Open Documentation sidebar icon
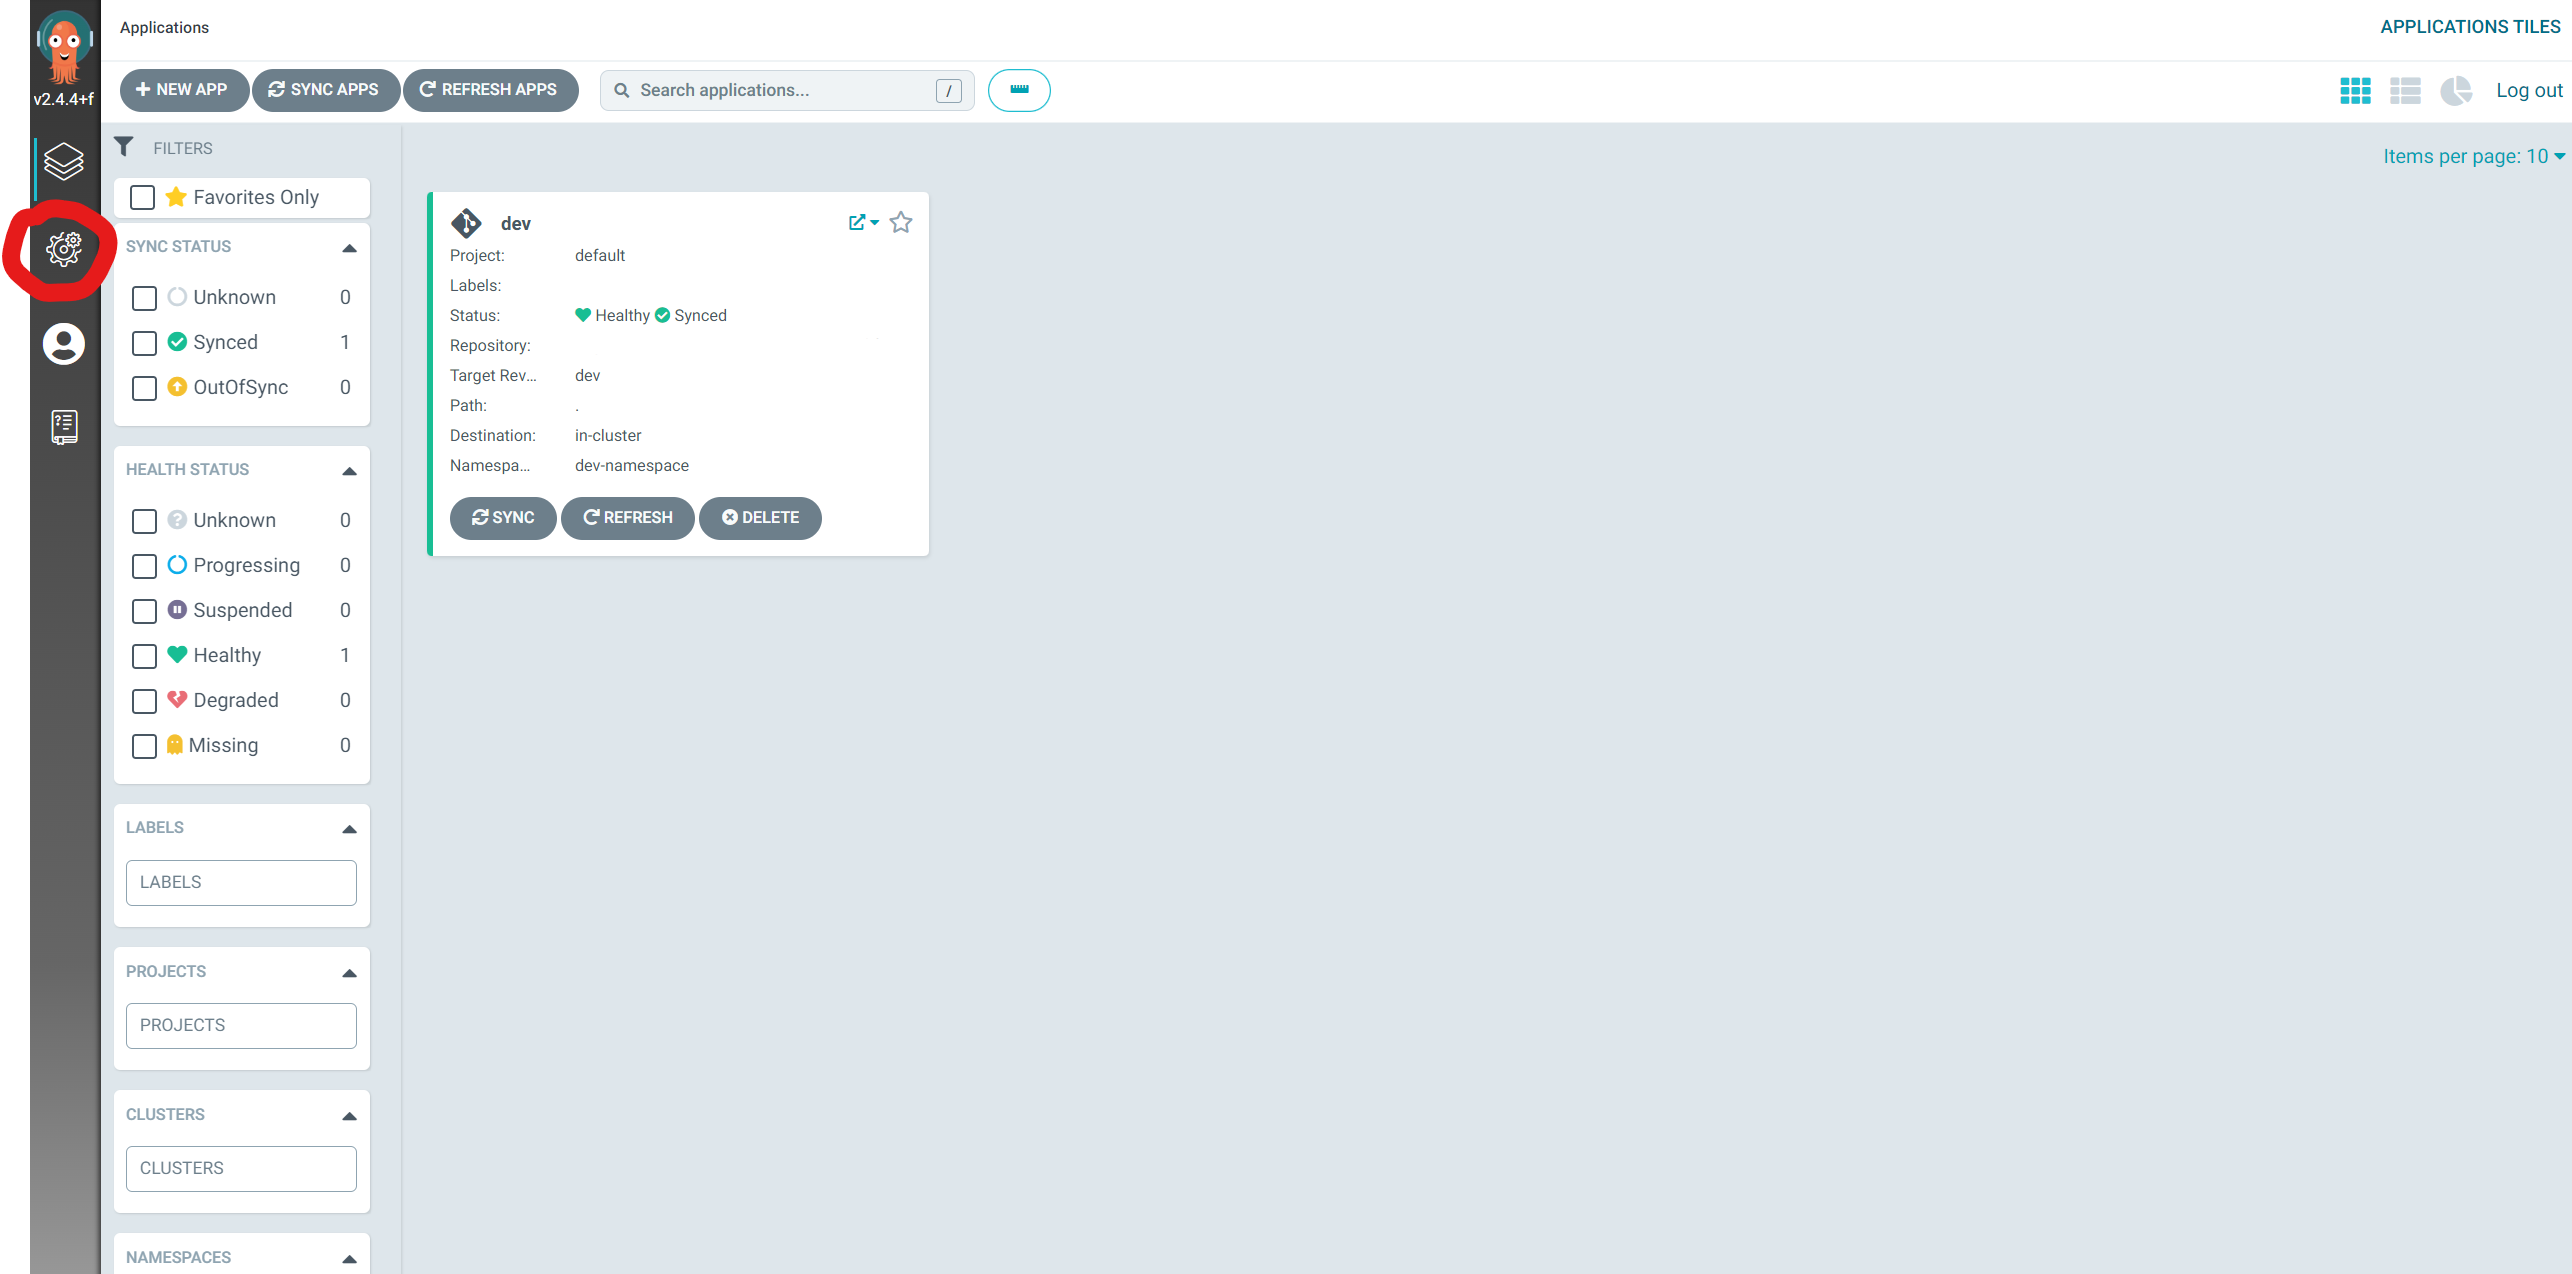This screenshot has height=1274, width=2572. click(x=64, y=427)
